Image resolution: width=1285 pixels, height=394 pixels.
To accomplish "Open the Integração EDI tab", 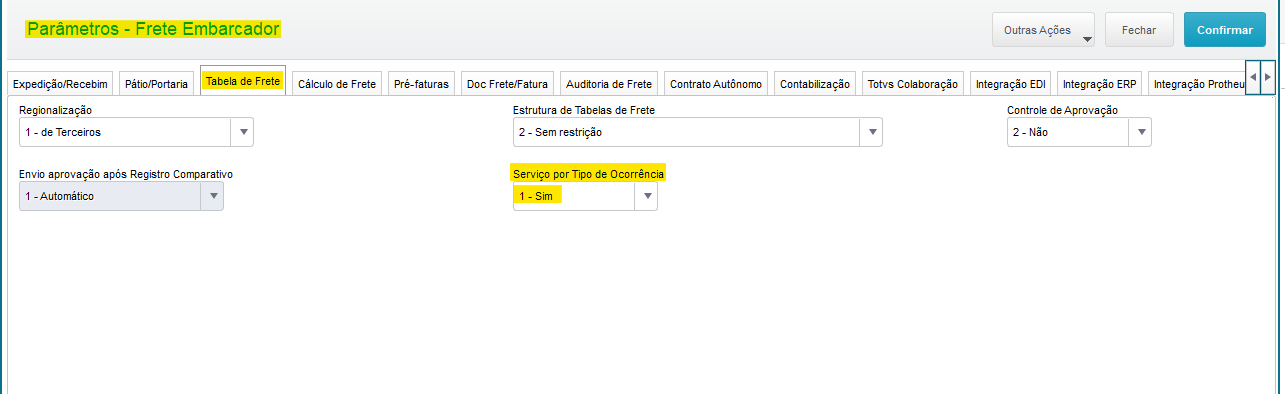I will click(x=1010, y=84).
